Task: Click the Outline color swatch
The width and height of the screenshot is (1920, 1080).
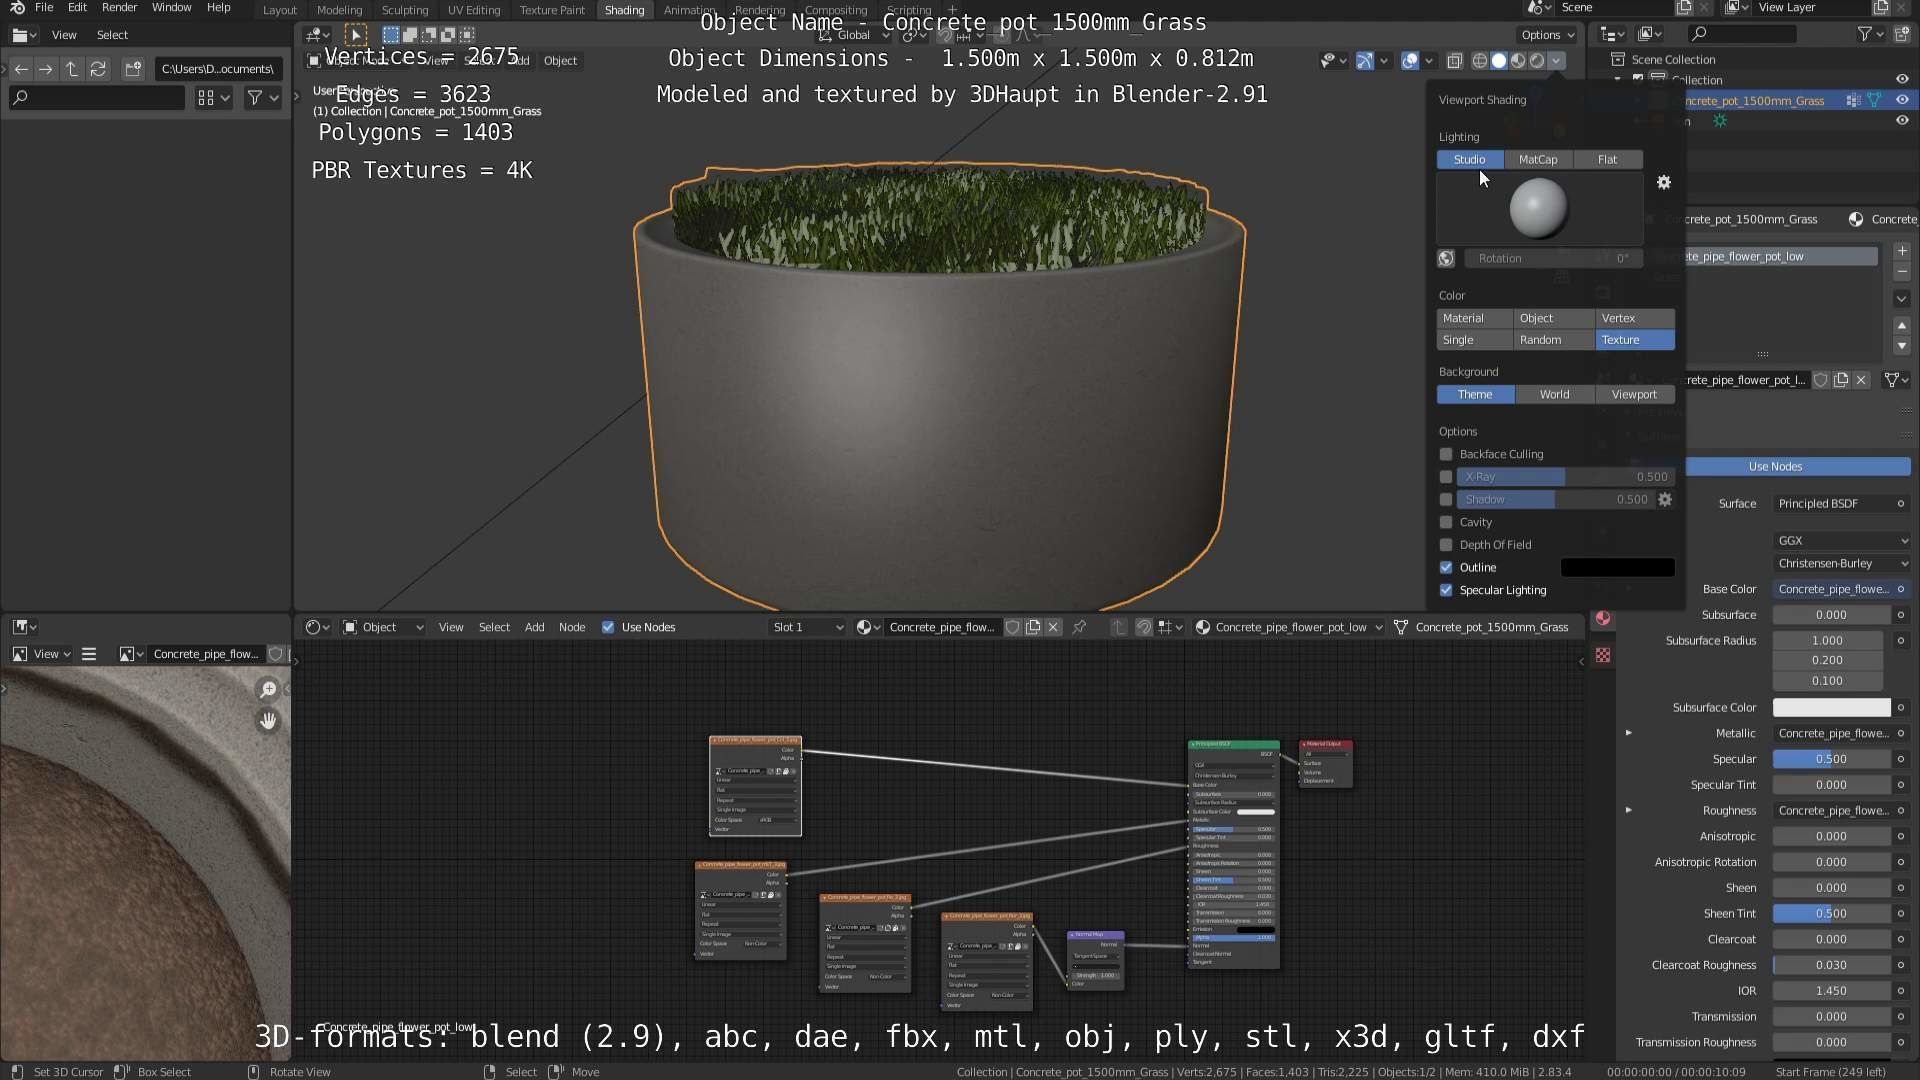Action: pyautogui.click(x=1617, y=567)
